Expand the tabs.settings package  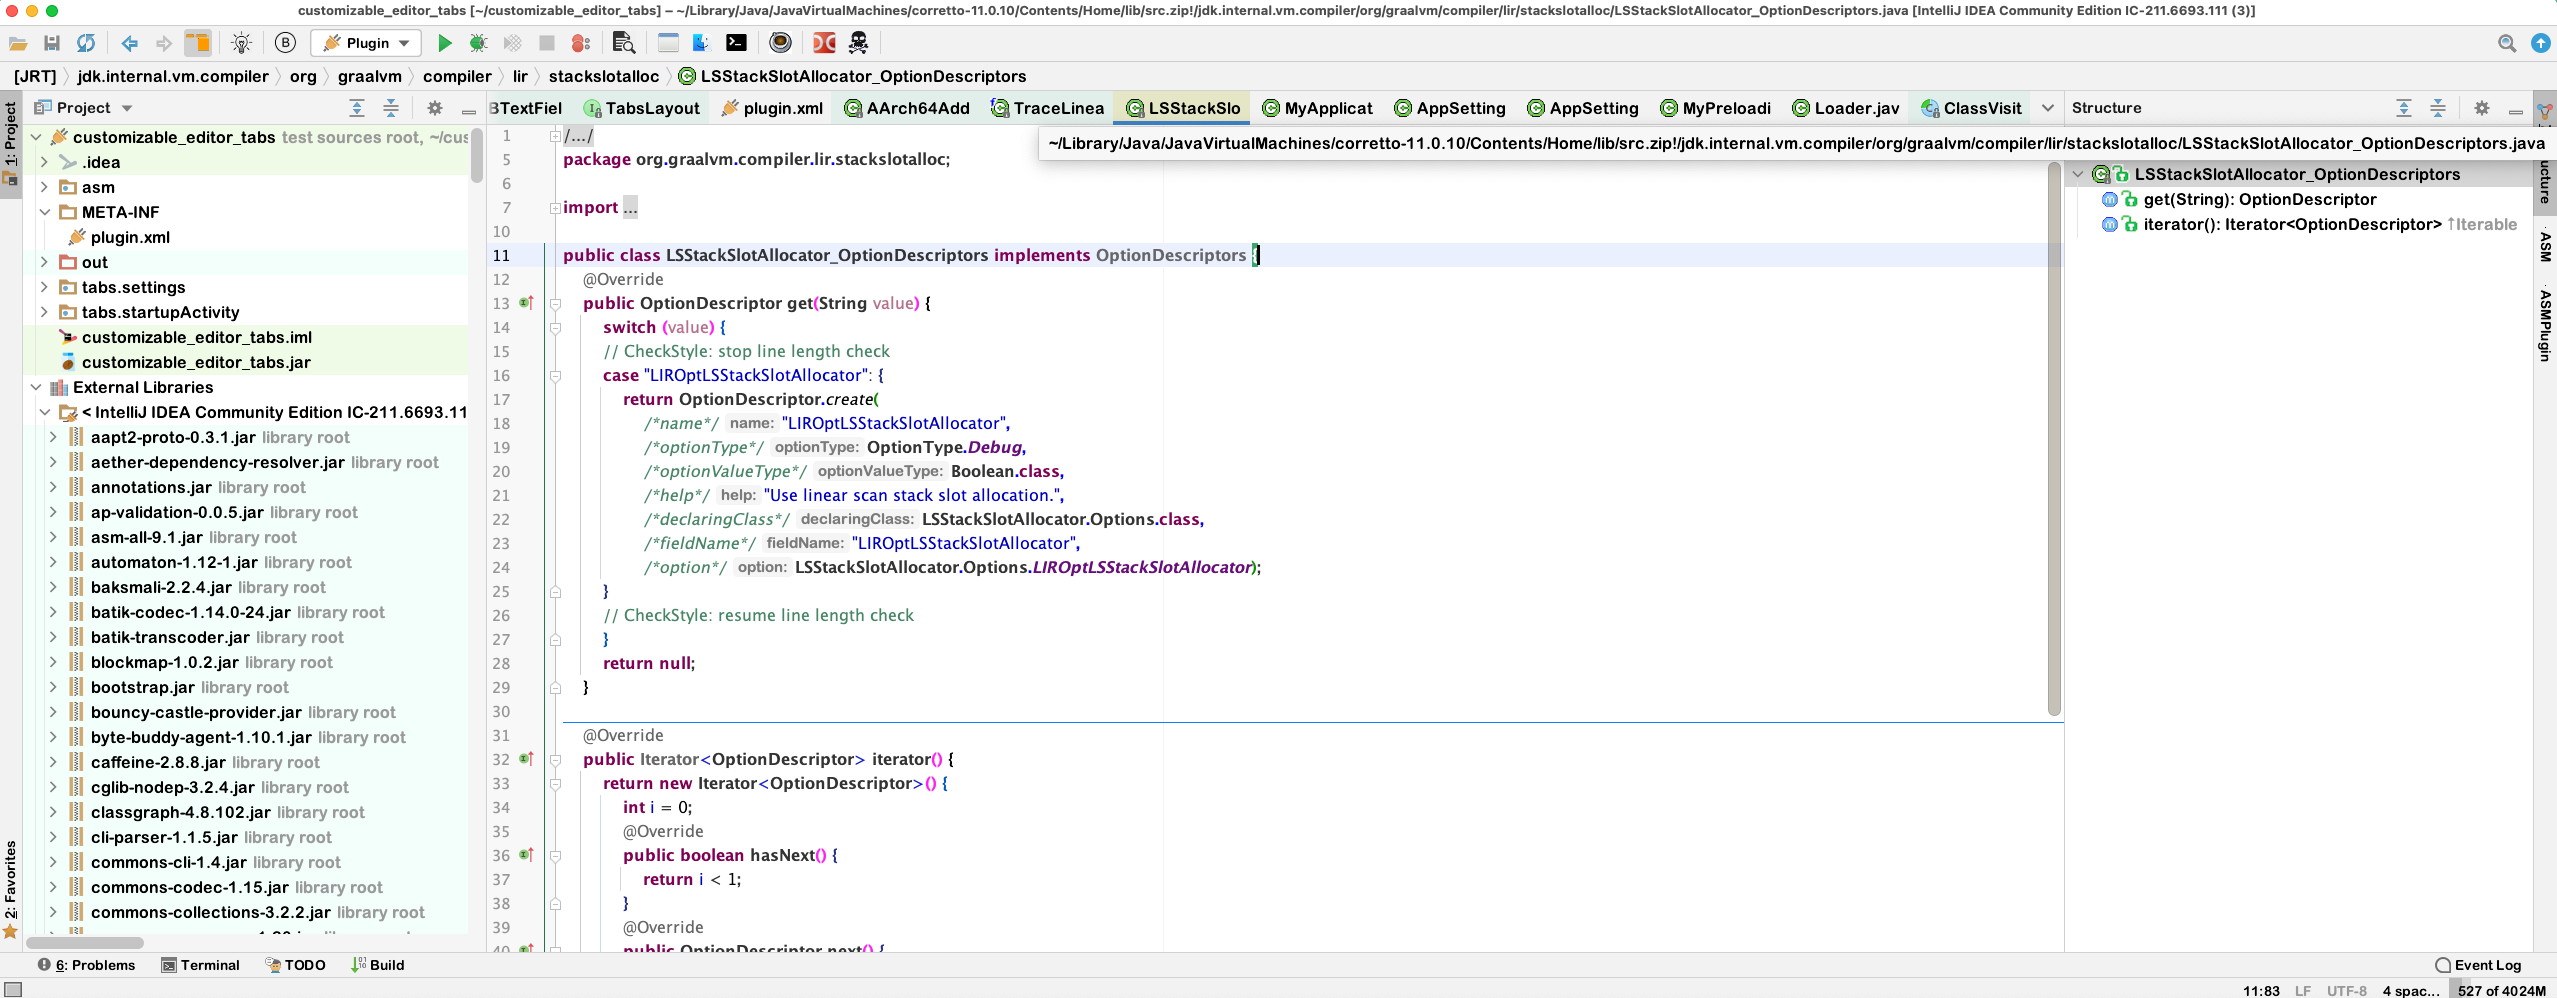click(44, 287)
